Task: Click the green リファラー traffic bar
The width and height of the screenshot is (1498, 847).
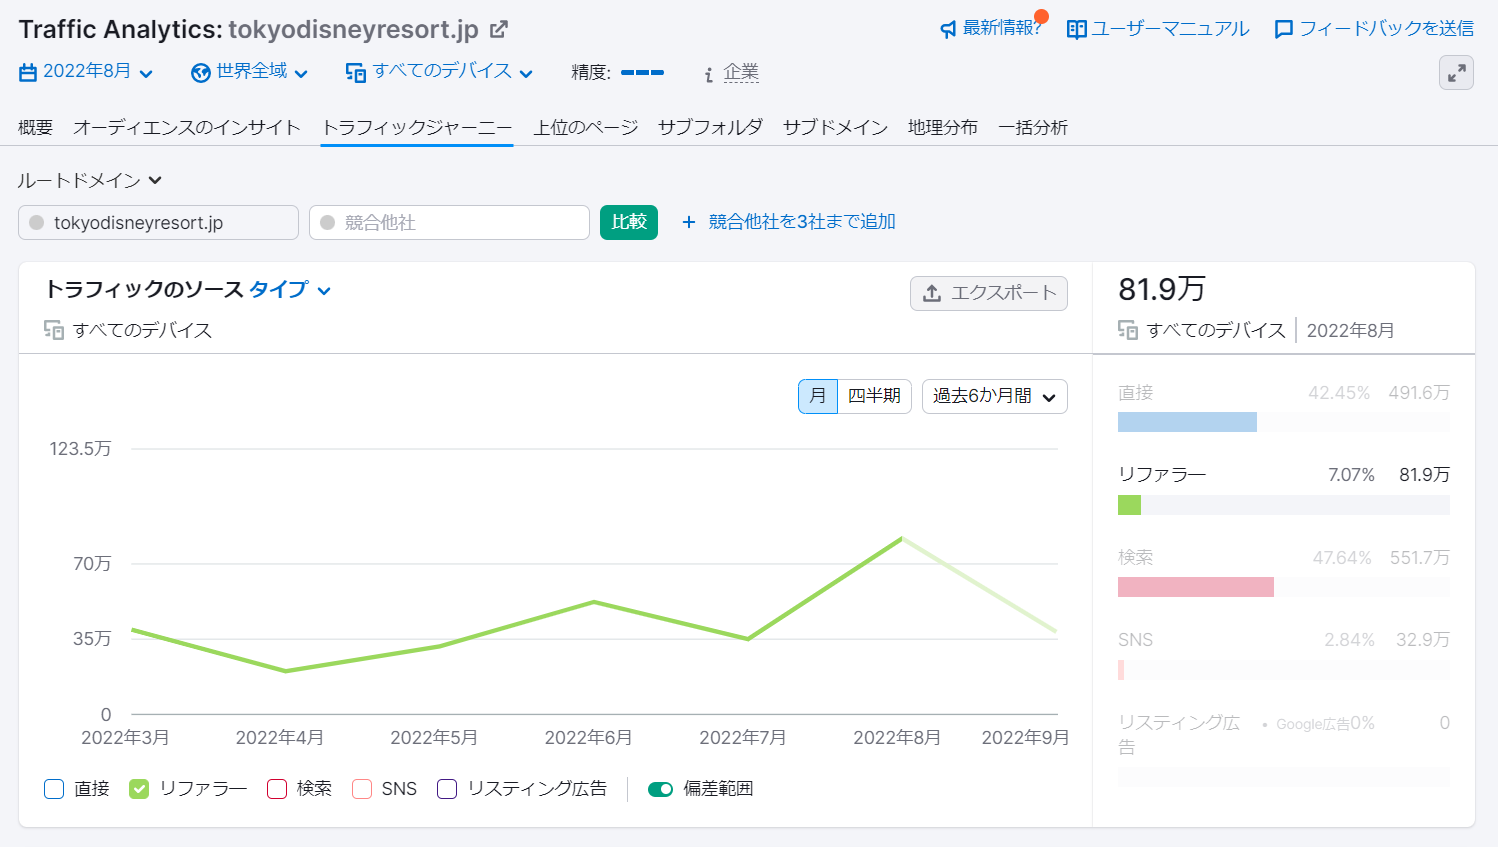Action: coord(1129,505)
